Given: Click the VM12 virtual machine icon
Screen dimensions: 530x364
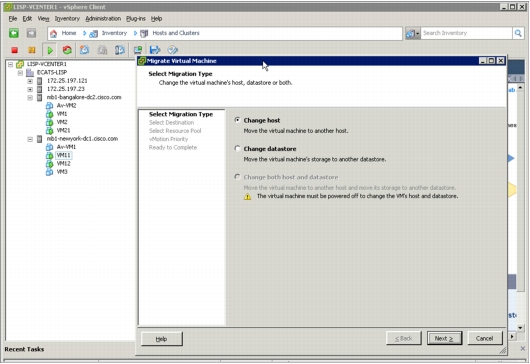Looking at the screenshot, I should [49, 164].
